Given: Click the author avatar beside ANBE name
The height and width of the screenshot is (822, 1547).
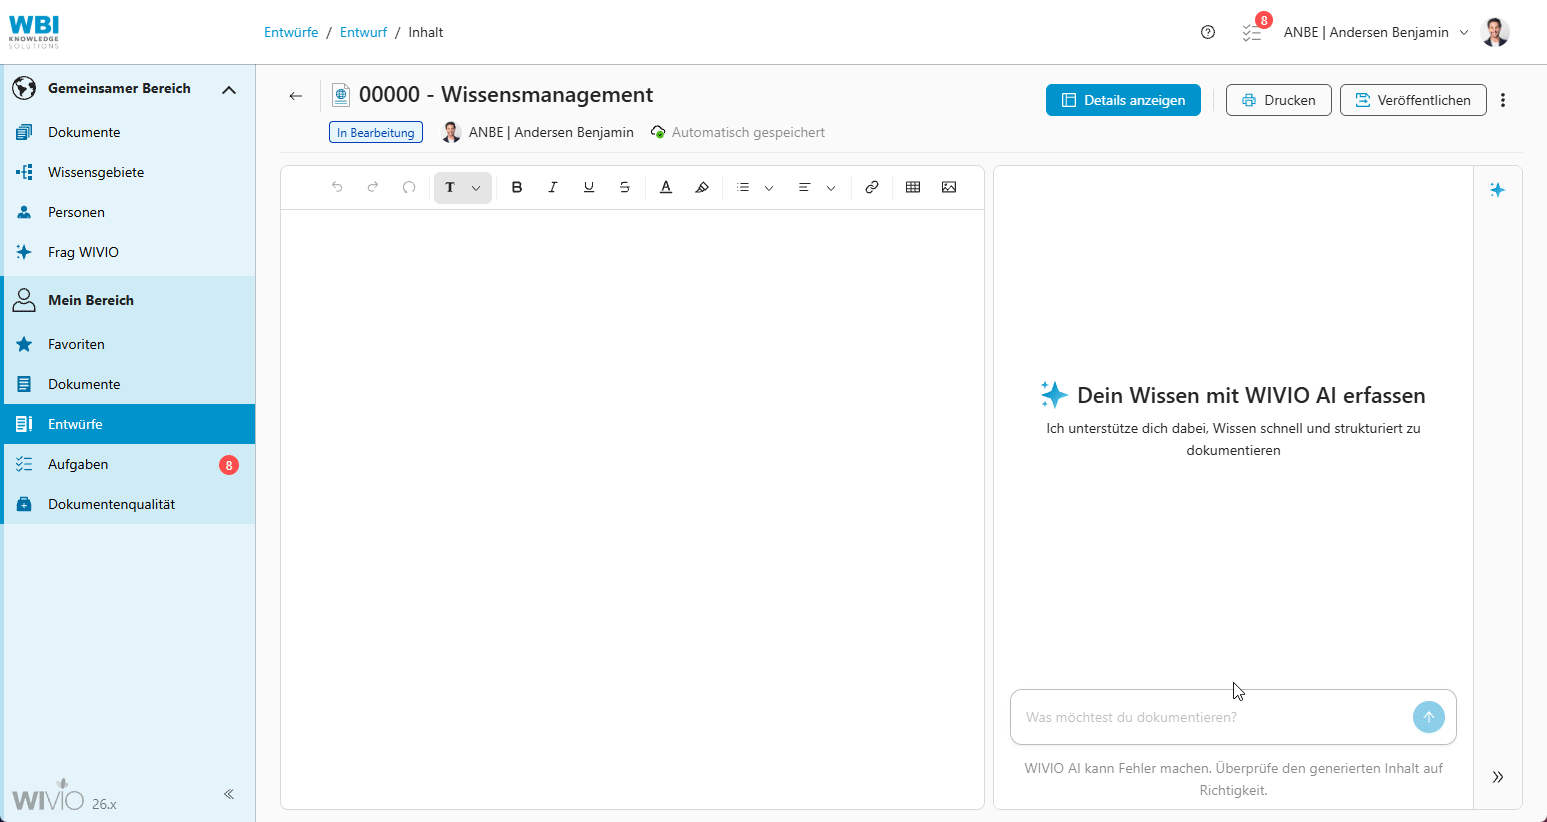Looking at the screenshot, I should click(451, 132).
